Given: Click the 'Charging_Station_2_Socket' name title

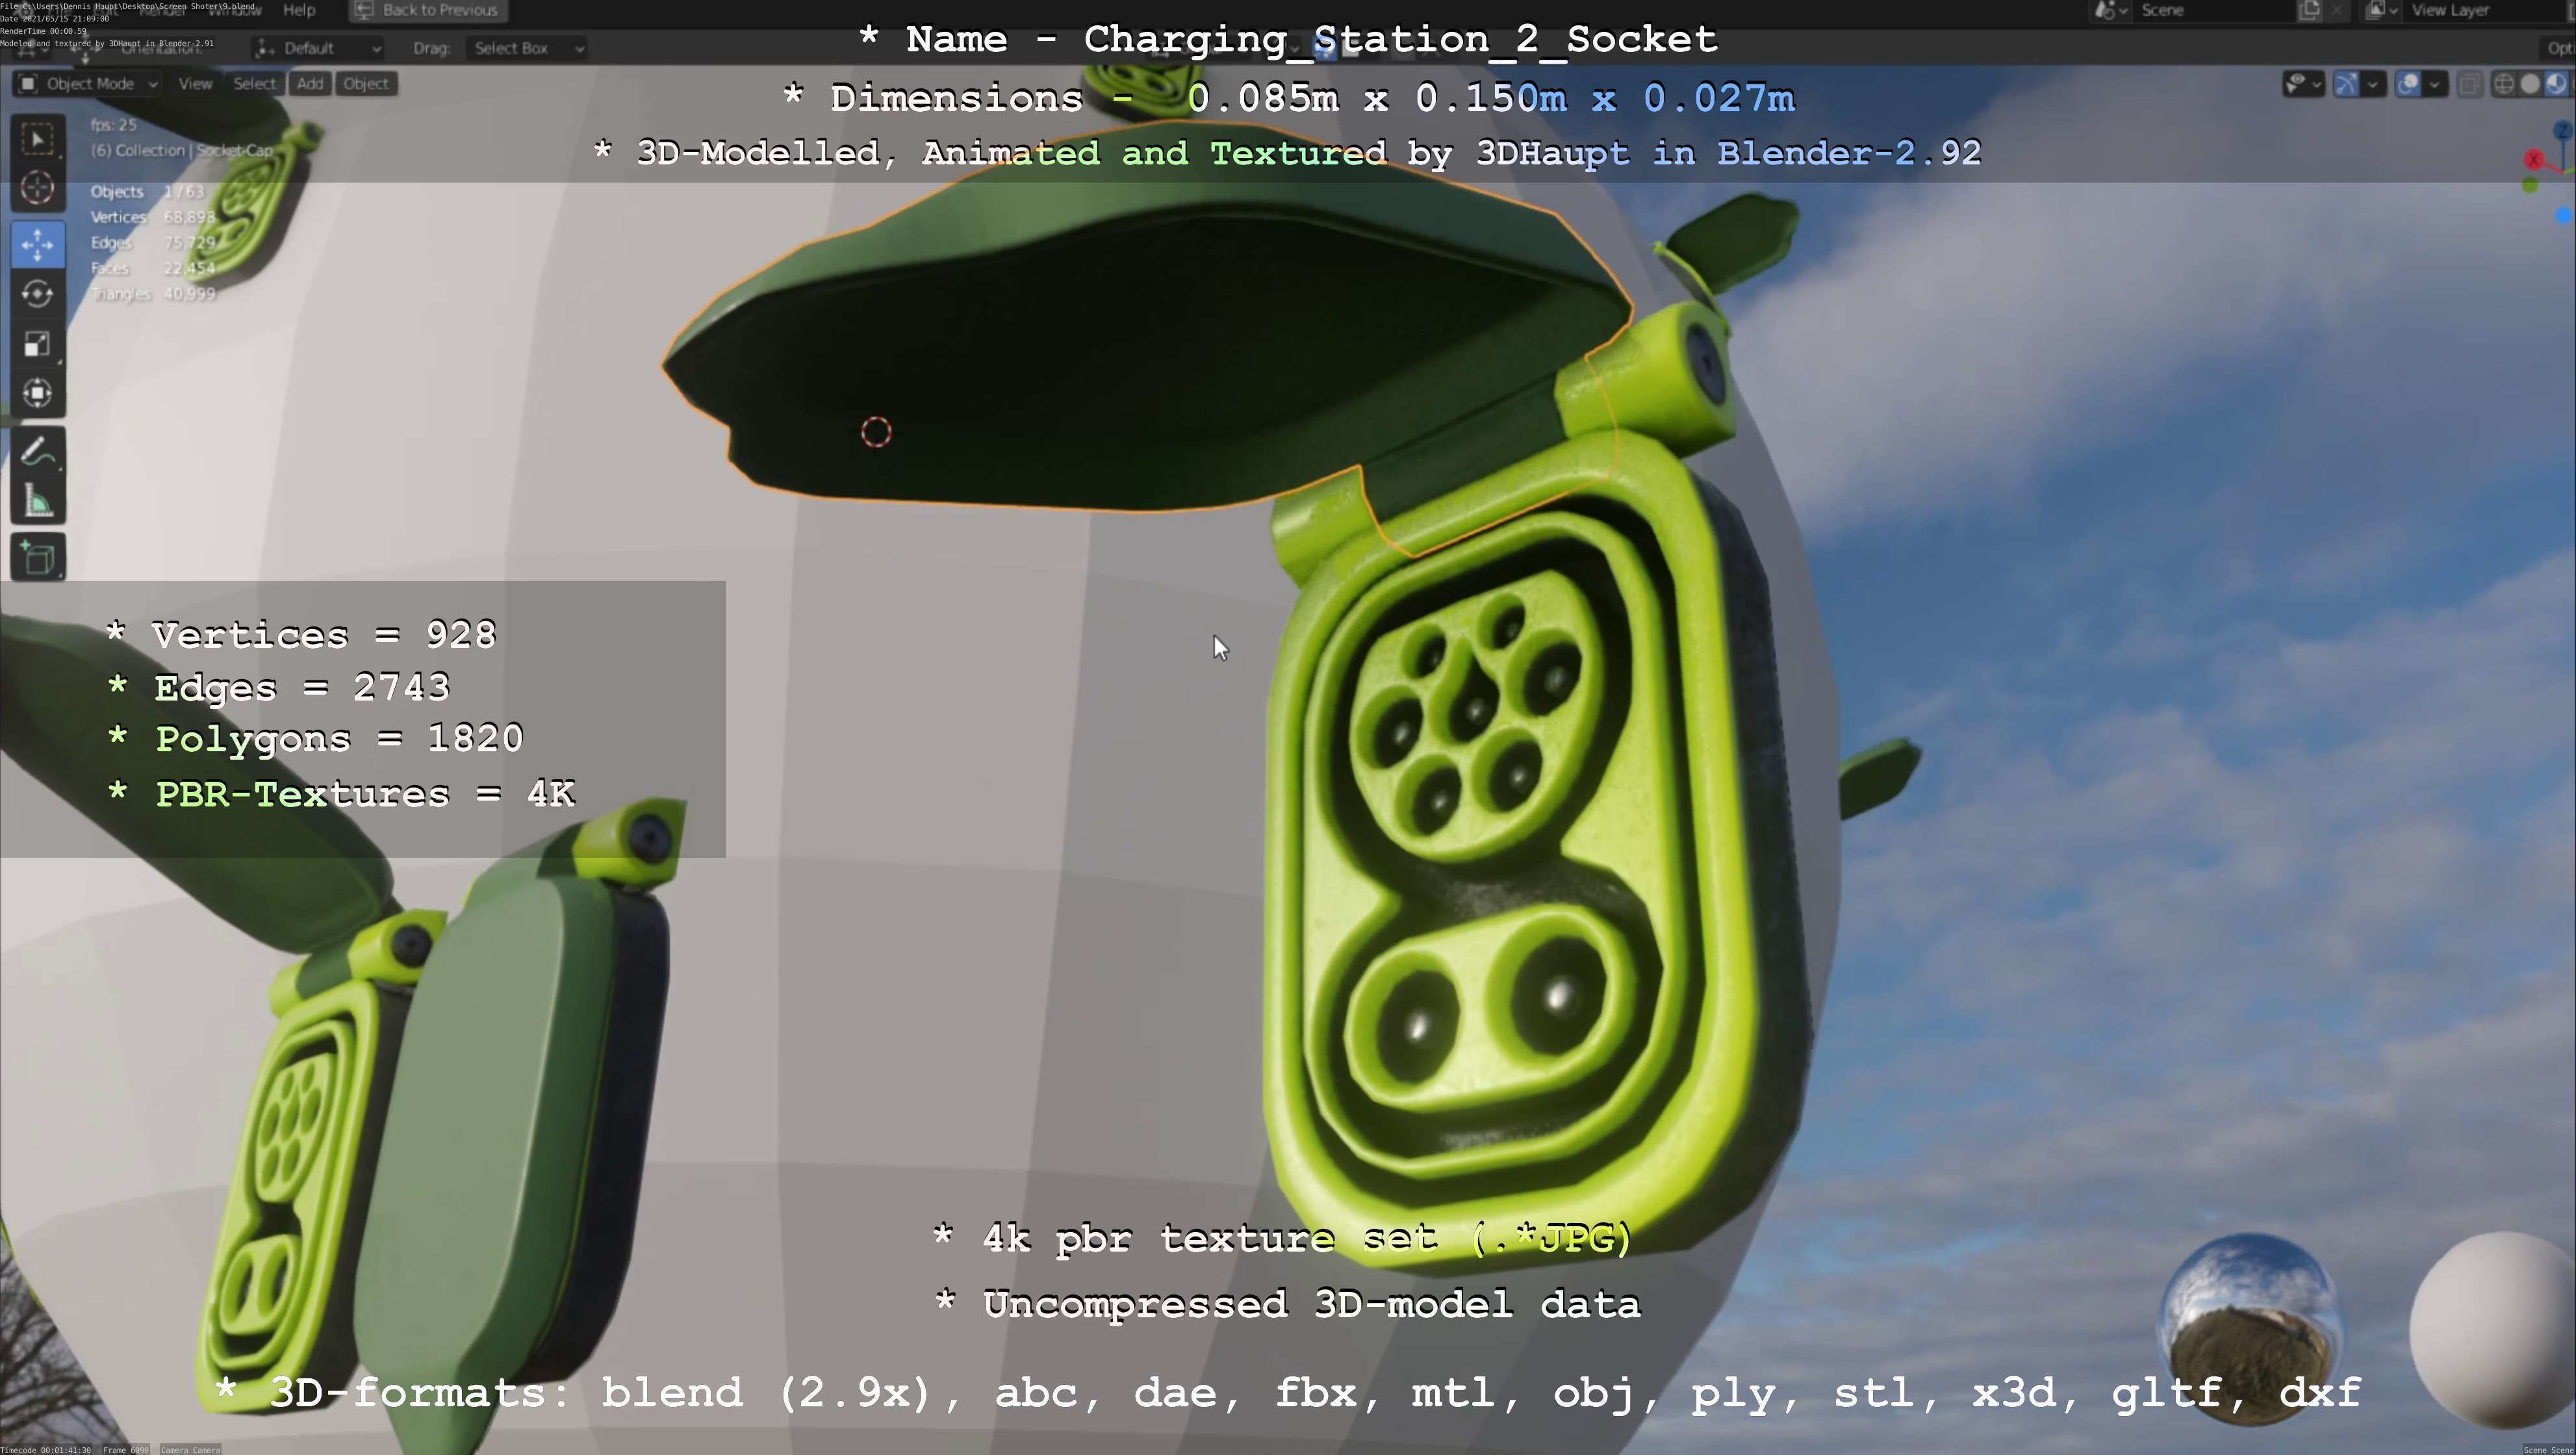Looking at the screenshot, I should (1400, 40).
